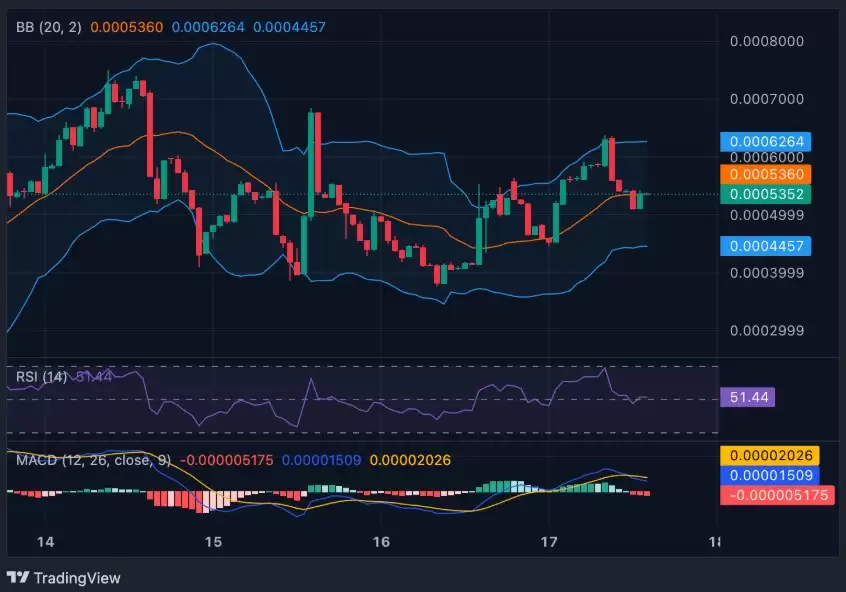846x592 pixels.
Task: Click the blue 0.00001509 MACD axis tag
Action: [768, 475]
